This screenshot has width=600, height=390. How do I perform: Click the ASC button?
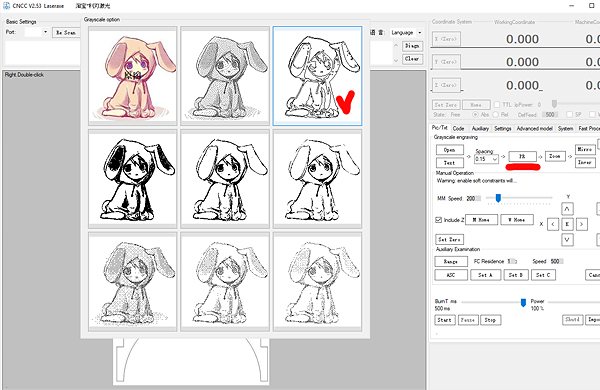(451, 275)
